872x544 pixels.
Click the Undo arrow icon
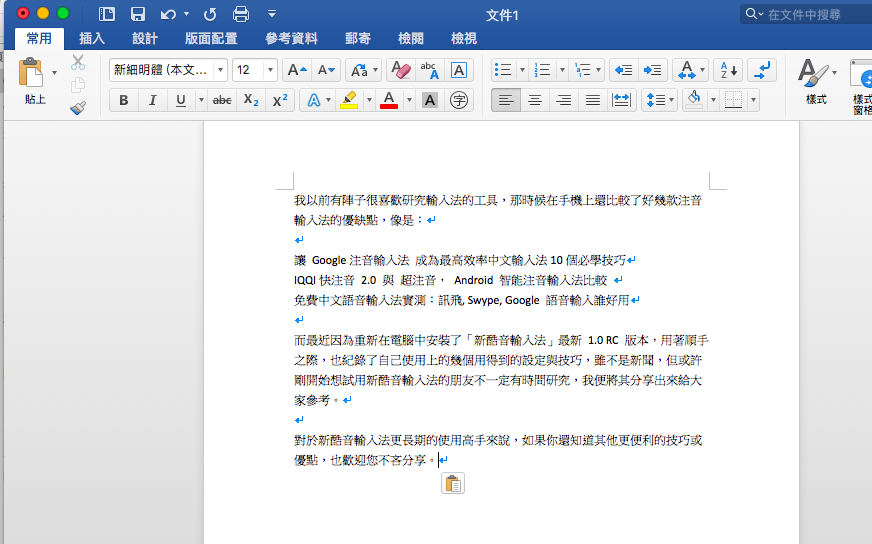click(169, 14)
